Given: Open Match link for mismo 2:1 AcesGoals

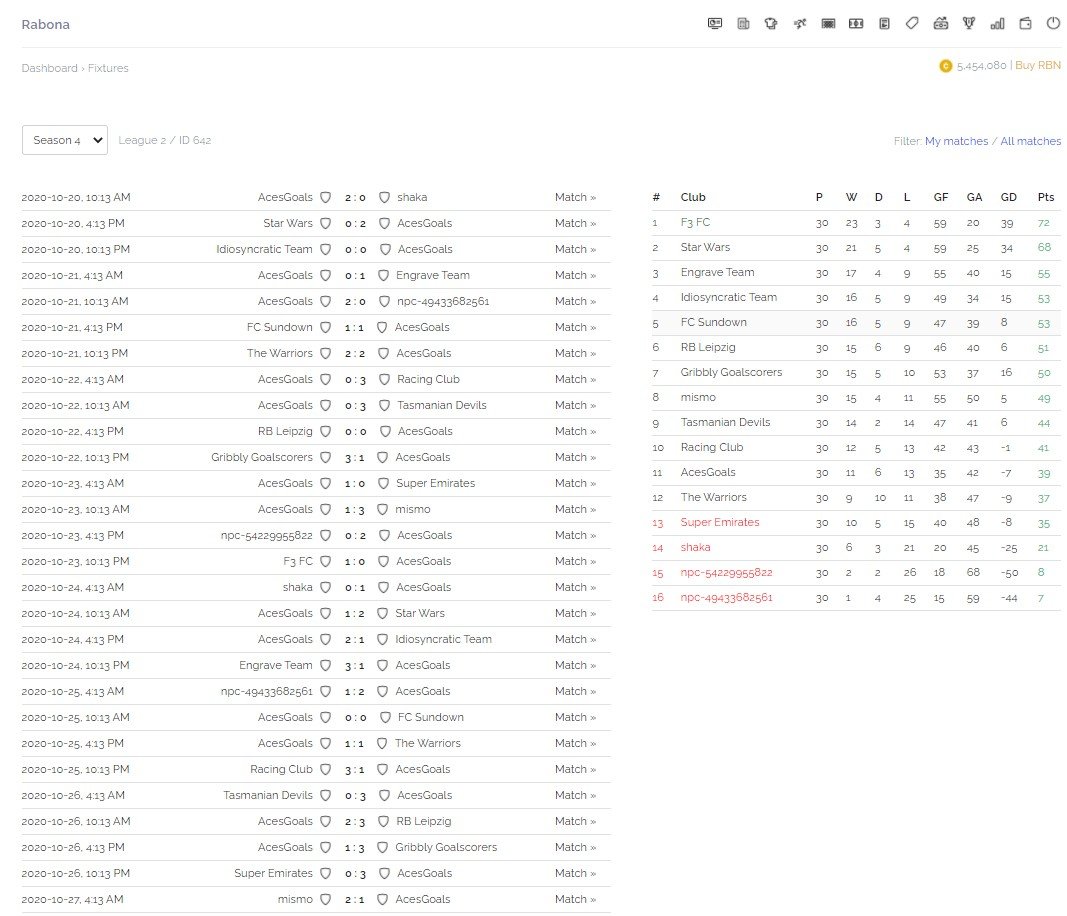Looking at the screenshot, I should pos(575,900).
